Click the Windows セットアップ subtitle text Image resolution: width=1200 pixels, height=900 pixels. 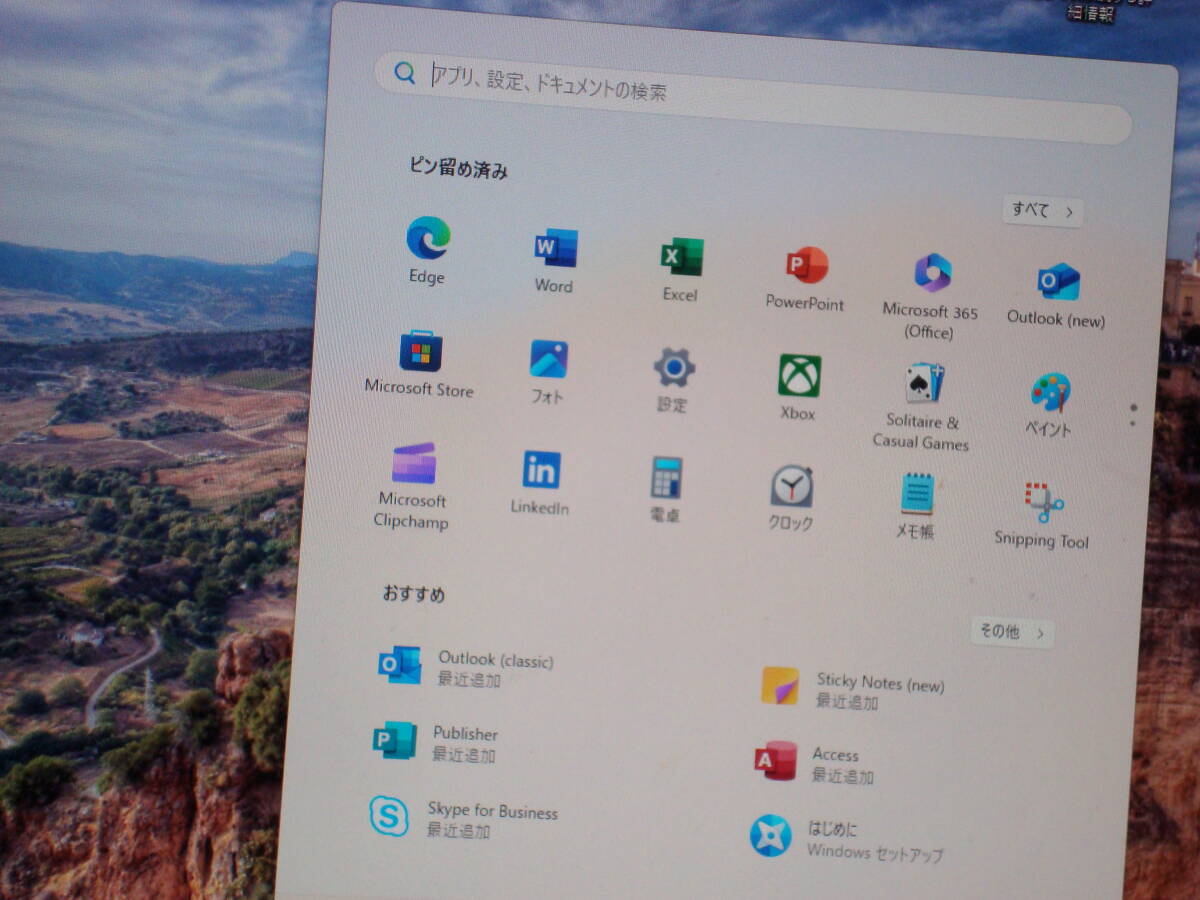[875, 853]
